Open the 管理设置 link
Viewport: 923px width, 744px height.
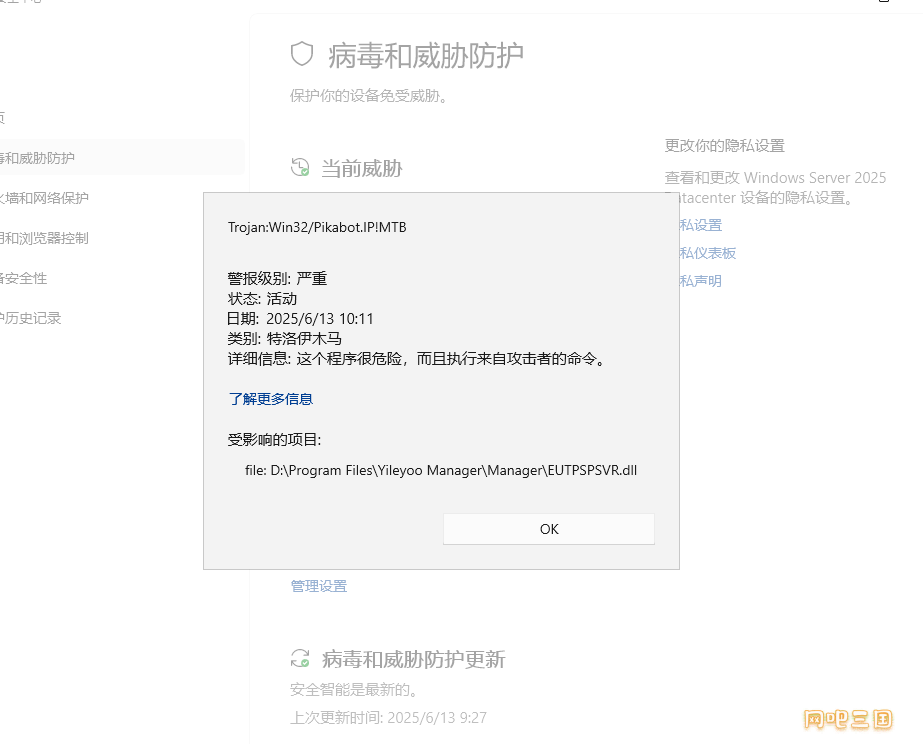point(318,586)
